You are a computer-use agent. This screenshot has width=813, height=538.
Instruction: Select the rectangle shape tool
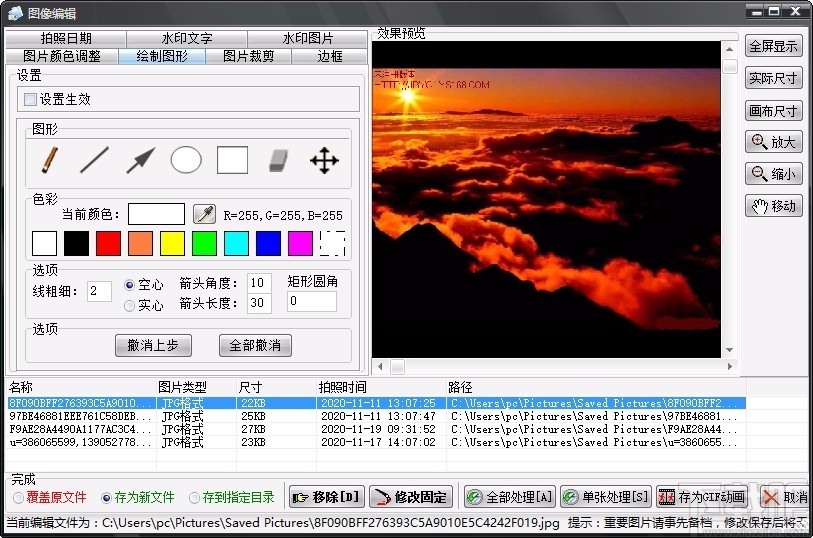point(232,160)
